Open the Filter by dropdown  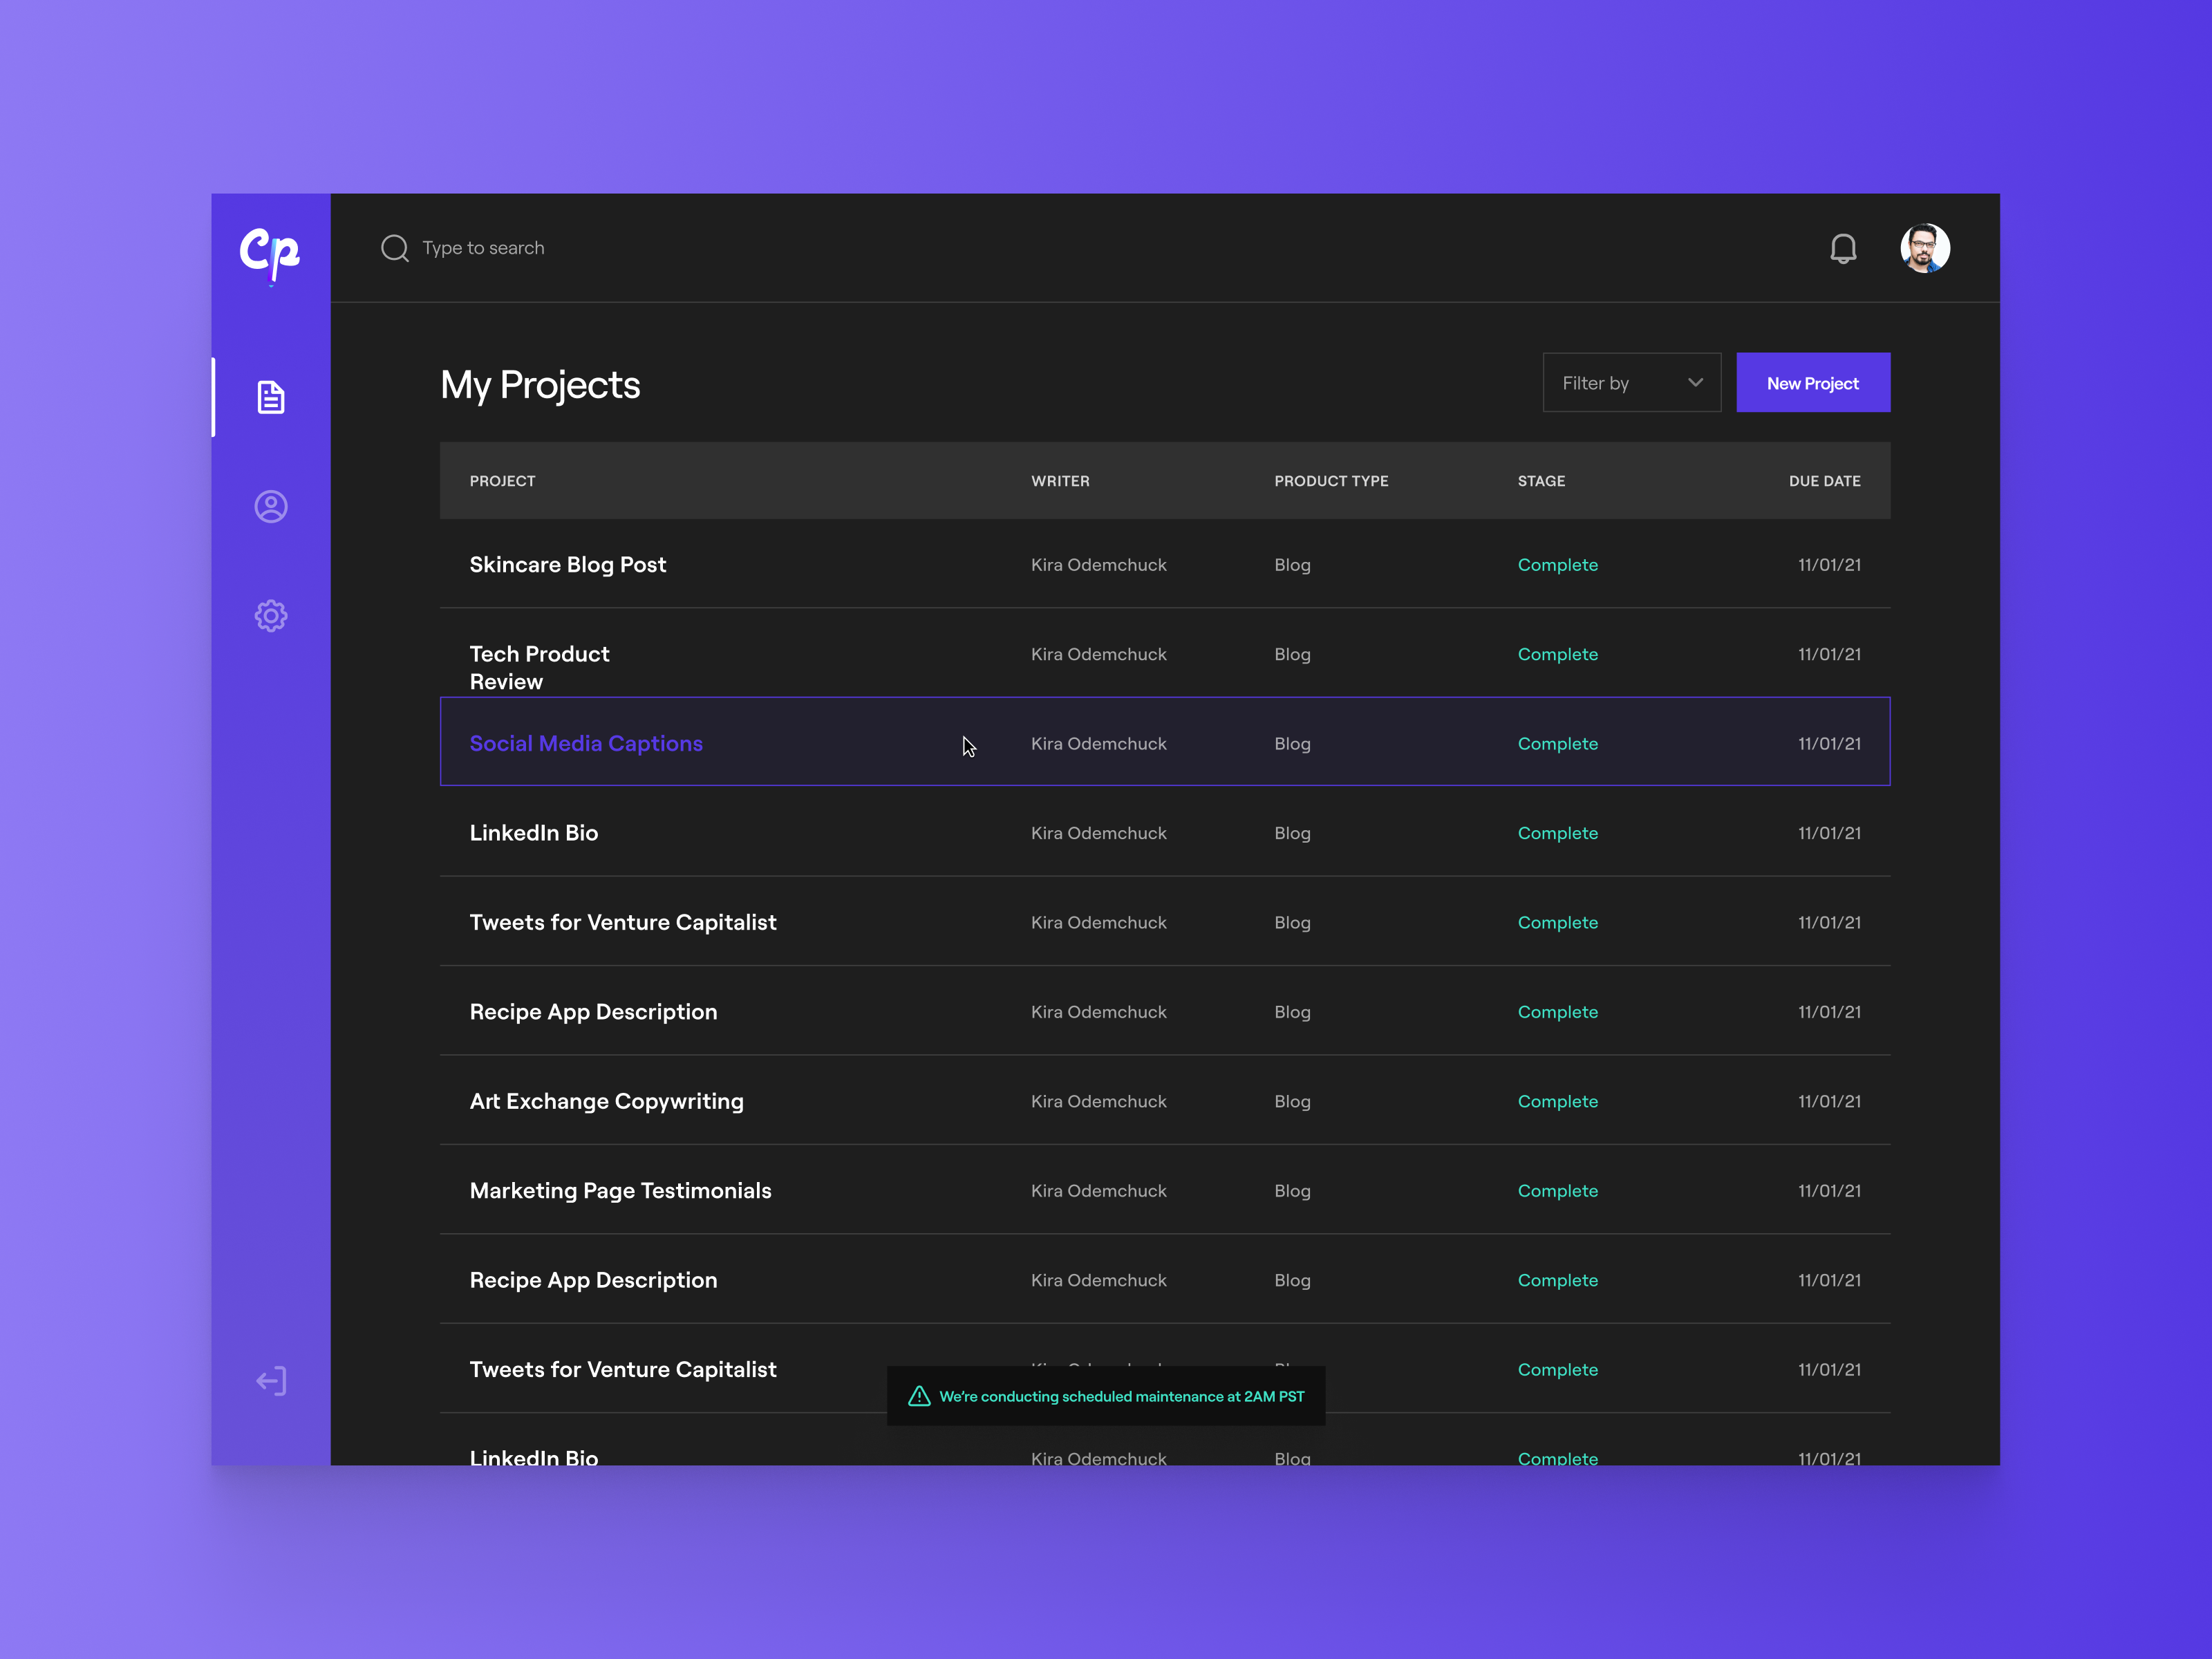(x=1632, y=382)
